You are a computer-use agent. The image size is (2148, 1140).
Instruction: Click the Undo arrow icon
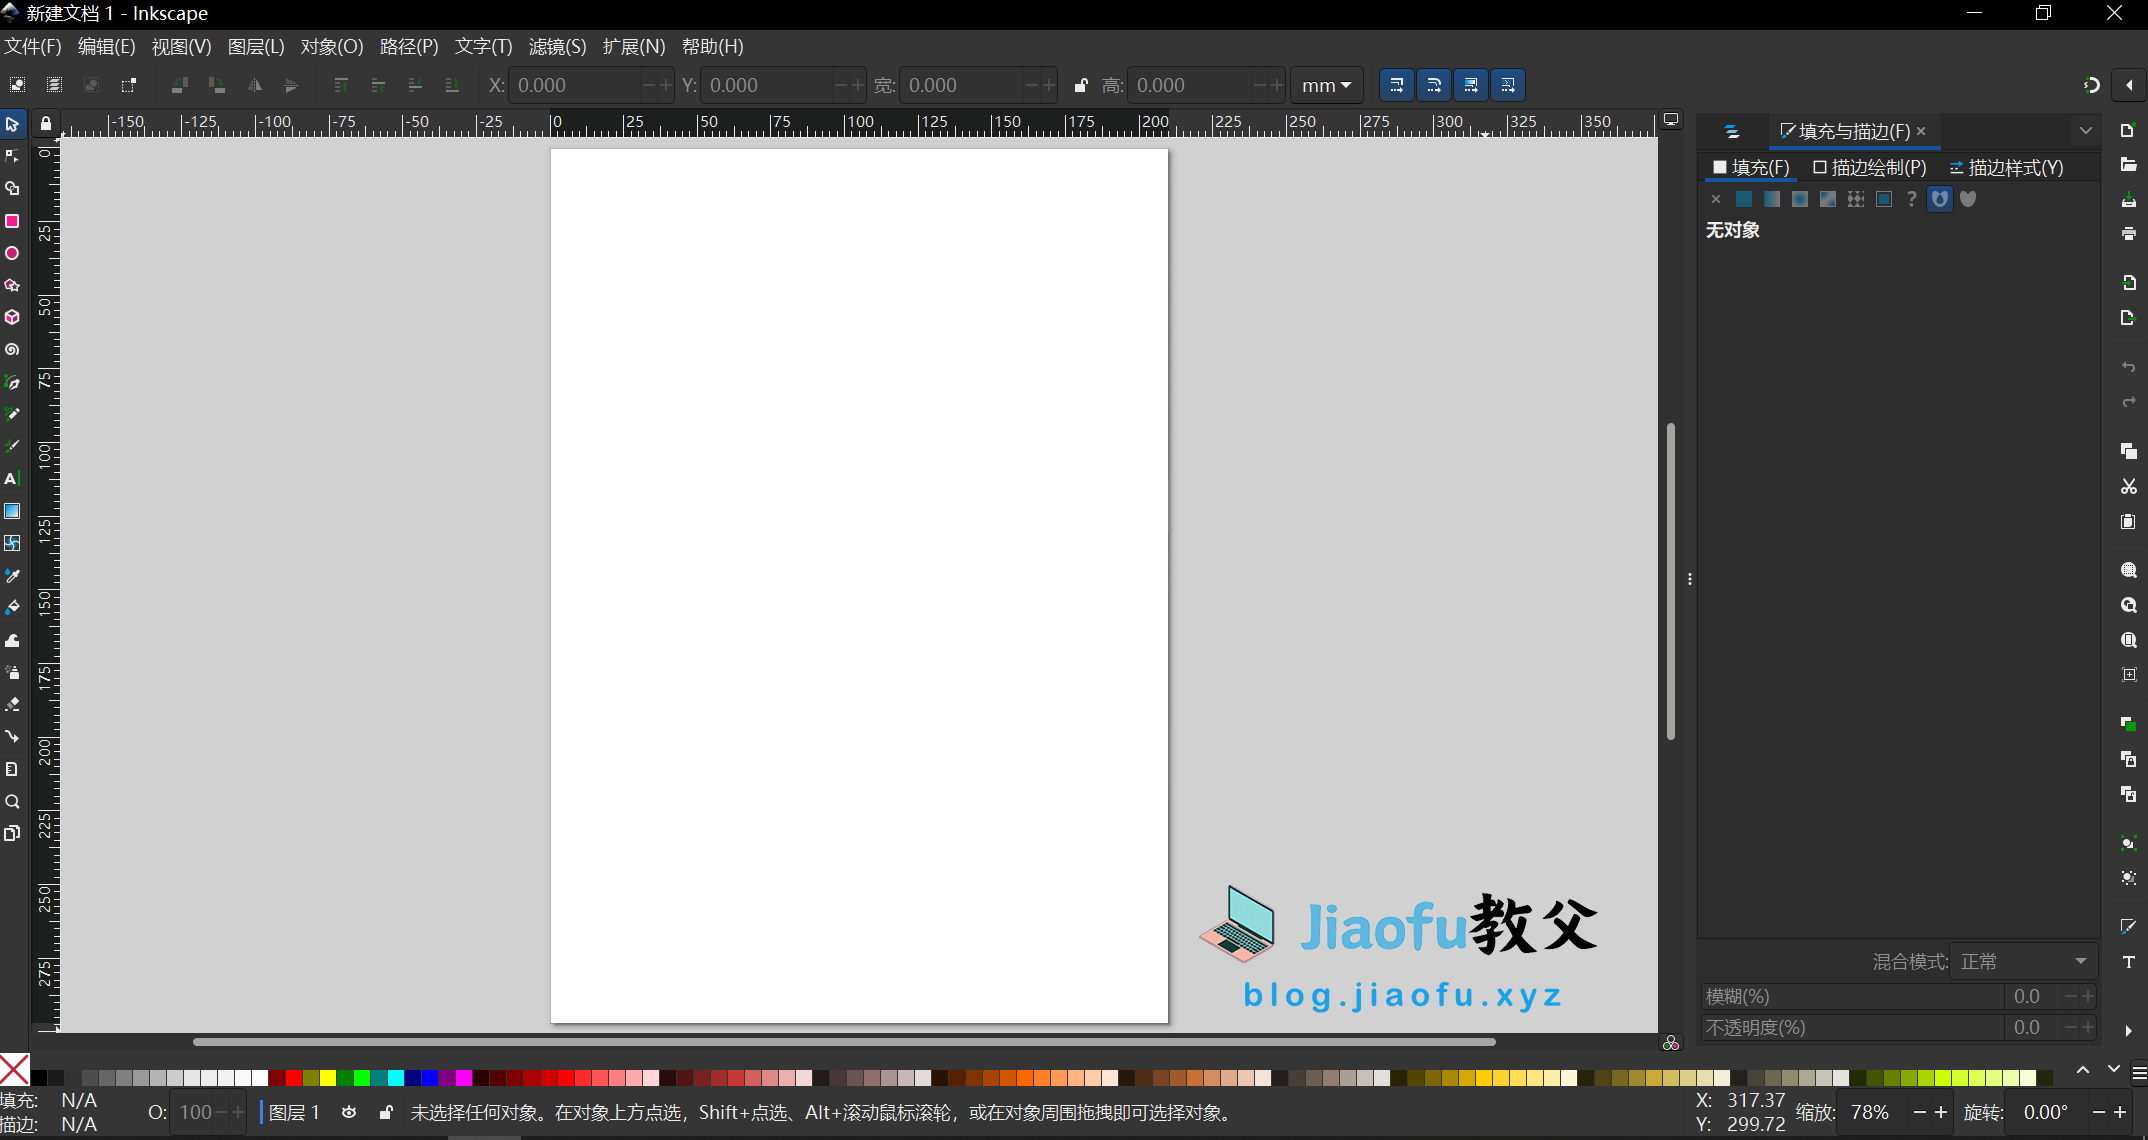2128,367
